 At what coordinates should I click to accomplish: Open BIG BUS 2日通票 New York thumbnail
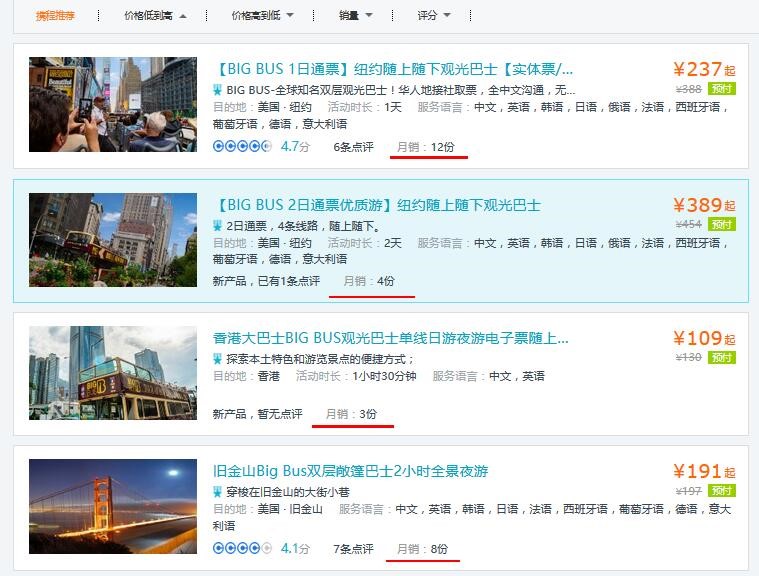coord(113,240)
